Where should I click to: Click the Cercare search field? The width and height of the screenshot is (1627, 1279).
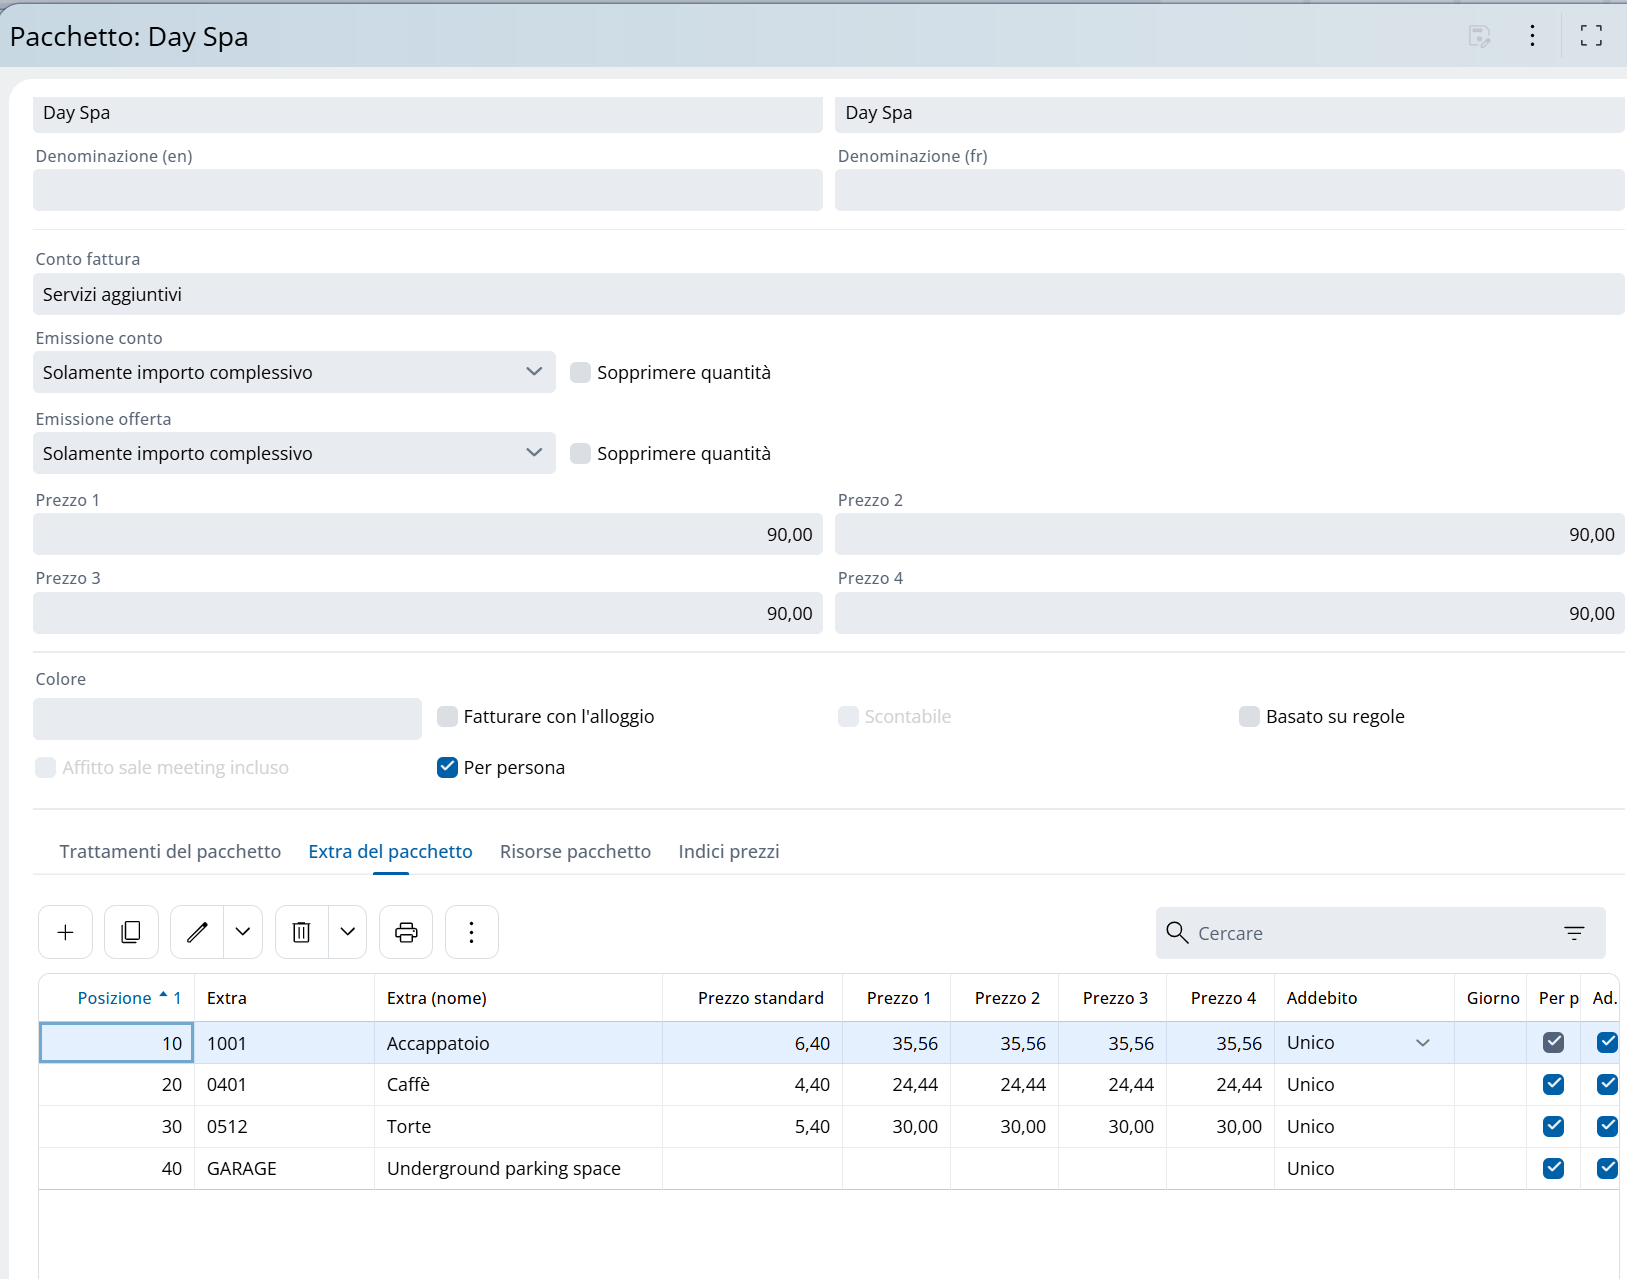click(x=1370, y=933)
